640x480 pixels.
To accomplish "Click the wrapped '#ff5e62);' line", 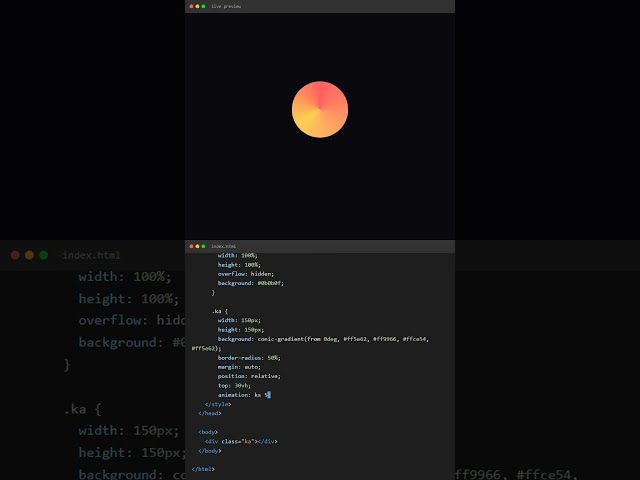I will click(x=207, y=349).
